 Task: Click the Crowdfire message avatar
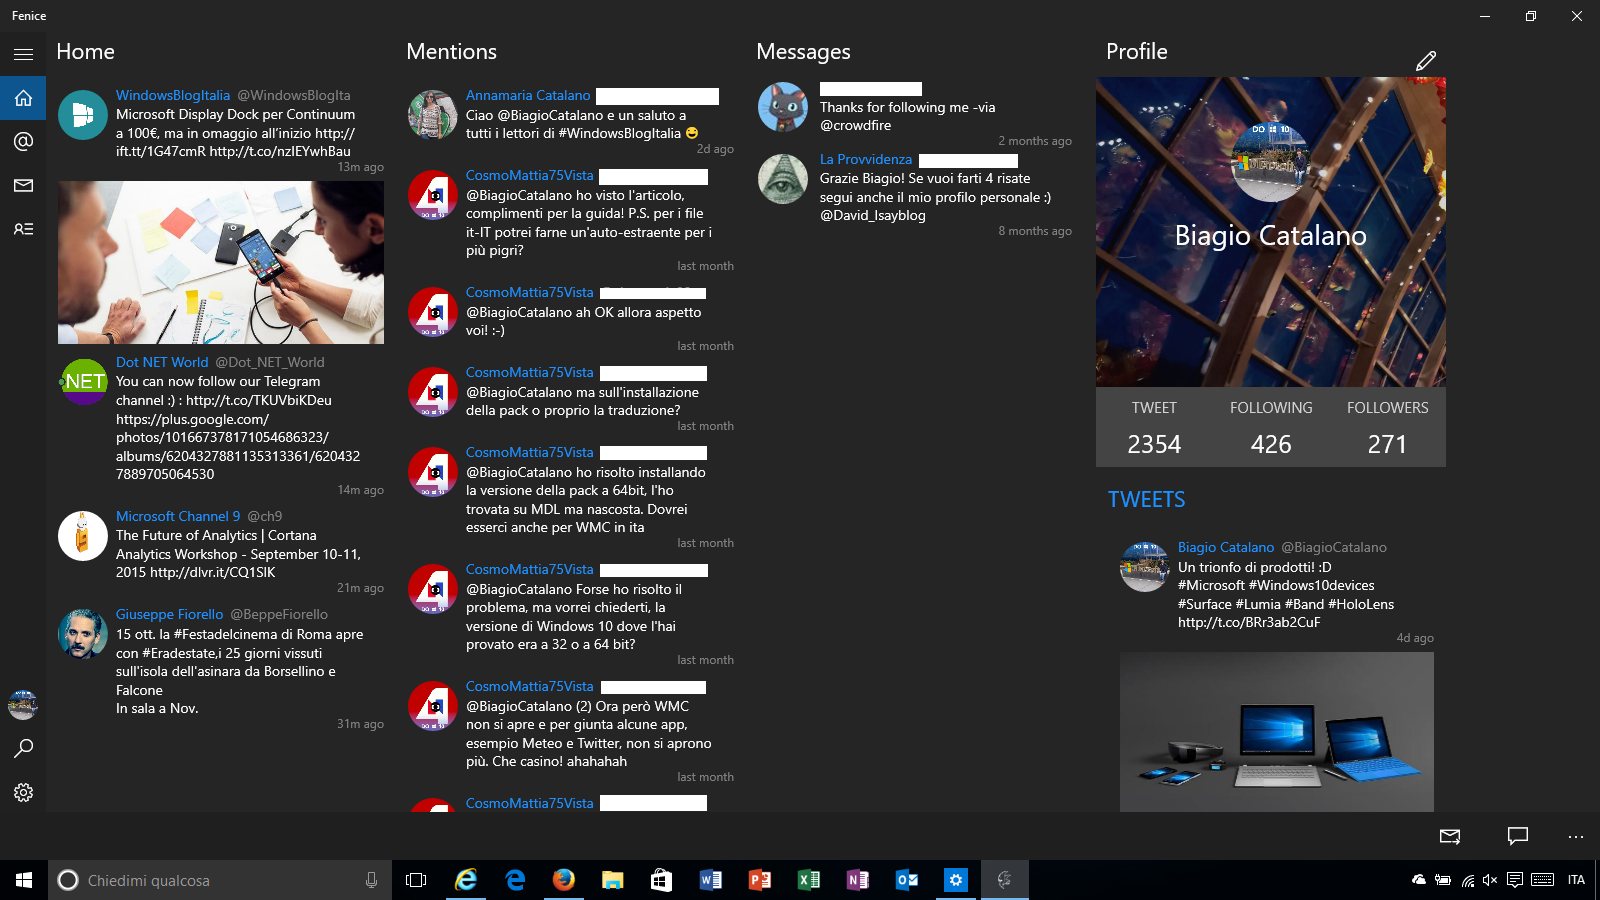pyautogui.click(x=783, y=107)
